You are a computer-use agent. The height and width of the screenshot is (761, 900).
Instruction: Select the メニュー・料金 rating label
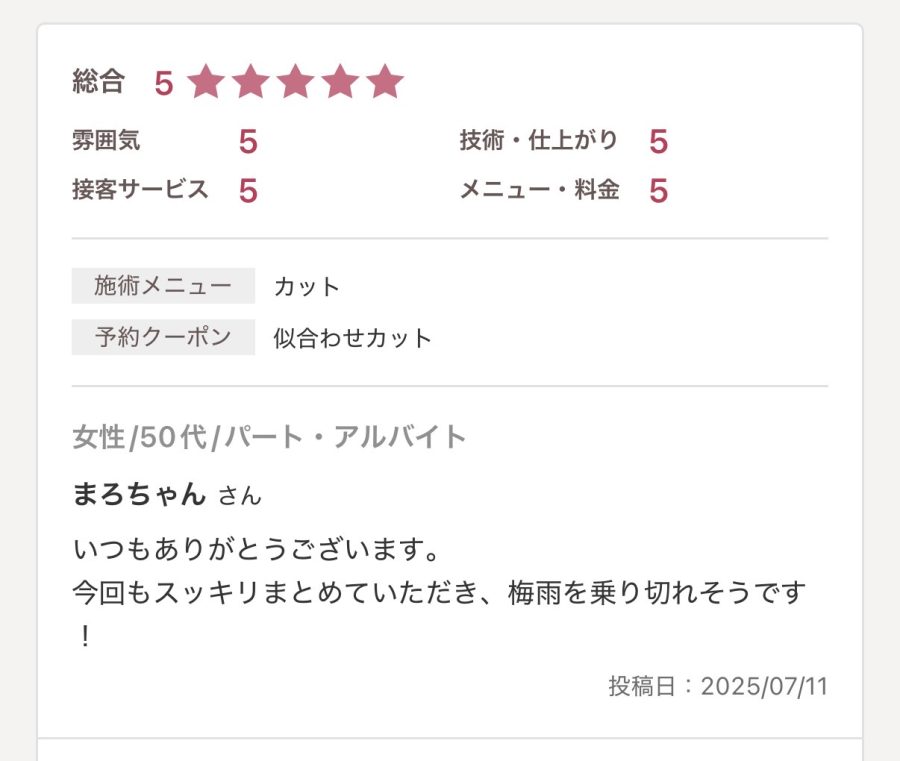click(x=539, y=190)
